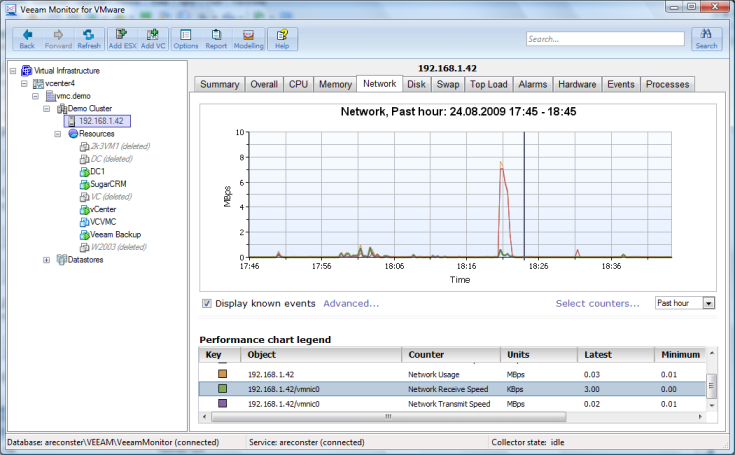
Task: Collapse the Resources tree node
Action: (x=58, y=133)
